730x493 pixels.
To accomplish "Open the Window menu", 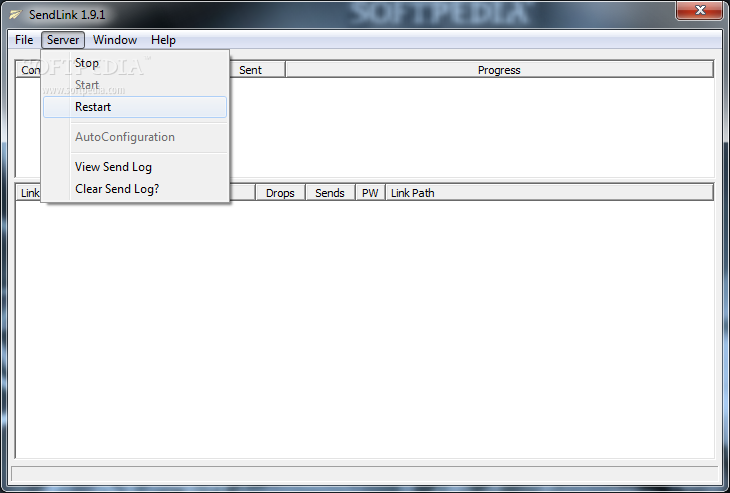I will [115, 40].
